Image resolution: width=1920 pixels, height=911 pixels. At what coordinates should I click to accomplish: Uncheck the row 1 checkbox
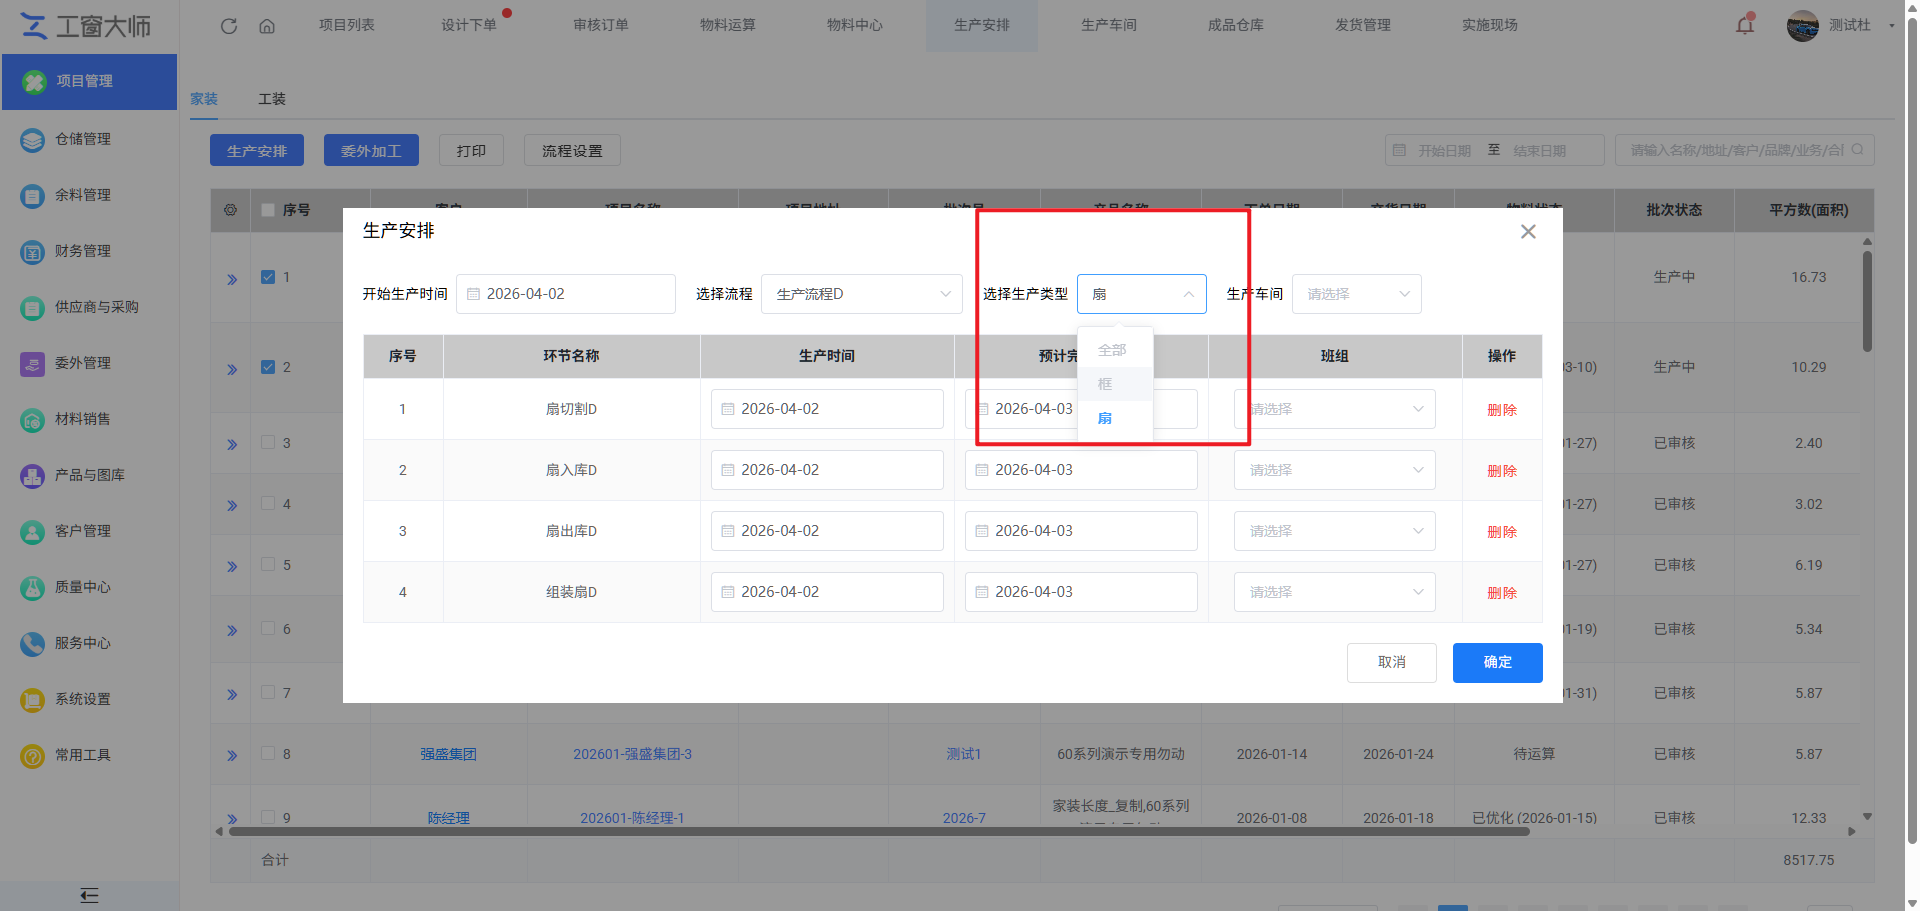(x=268, y=277)
